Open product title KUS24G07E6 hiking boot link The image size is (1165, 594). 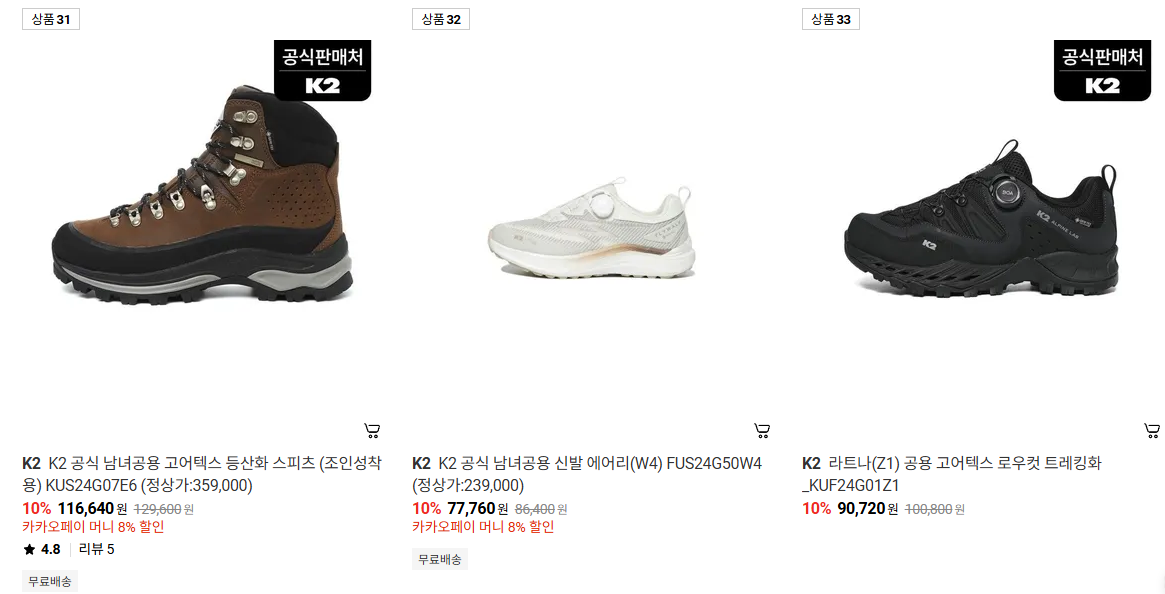tap(202, 474)
